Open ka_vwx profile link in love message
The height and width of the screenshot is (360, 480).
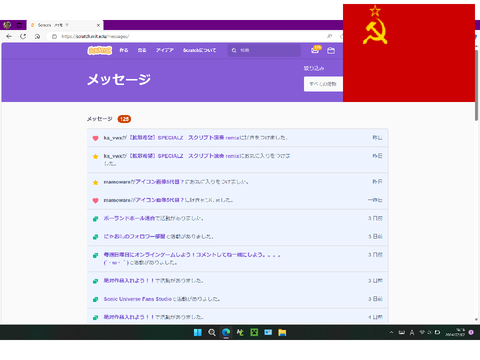[112, 138]
